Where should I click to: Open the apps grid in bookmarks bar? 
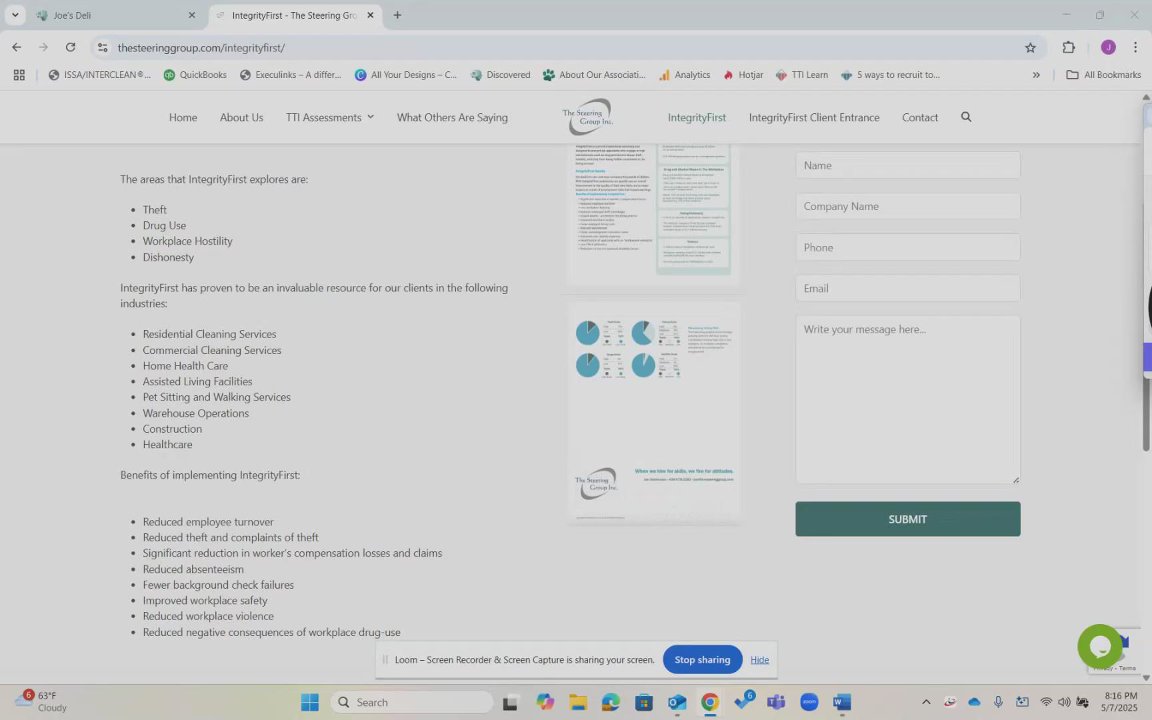[19, 75]
